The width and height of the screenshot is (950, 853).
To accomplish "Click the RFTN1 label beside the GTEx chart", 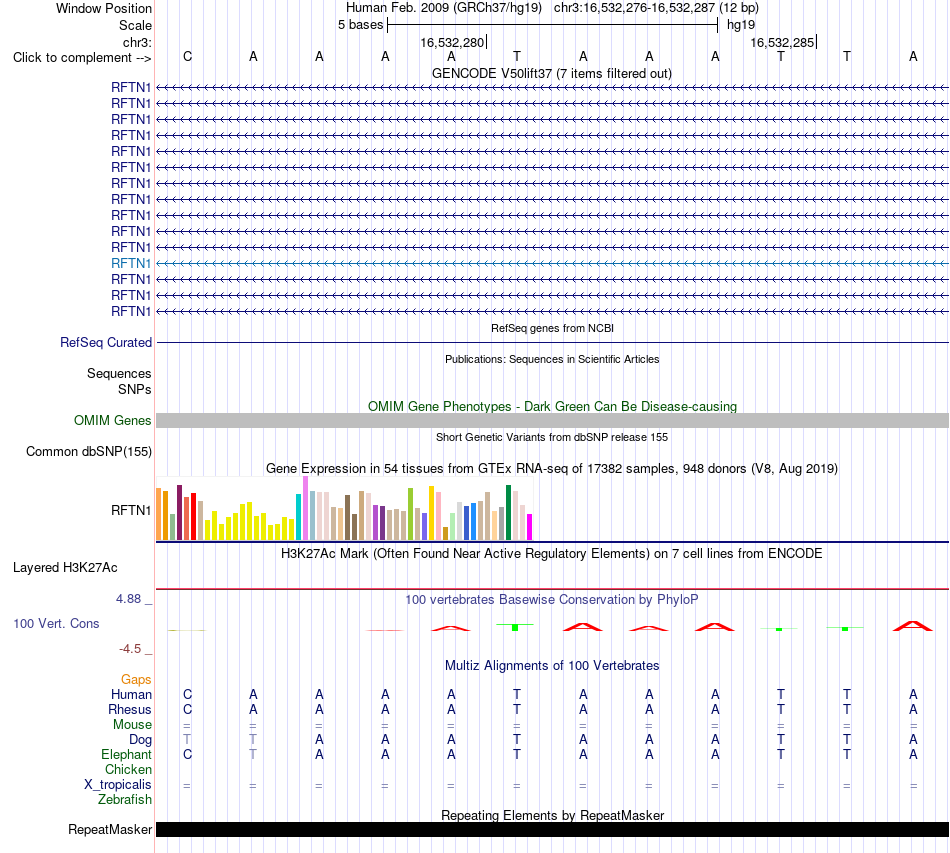I will [x=130, y=511].
